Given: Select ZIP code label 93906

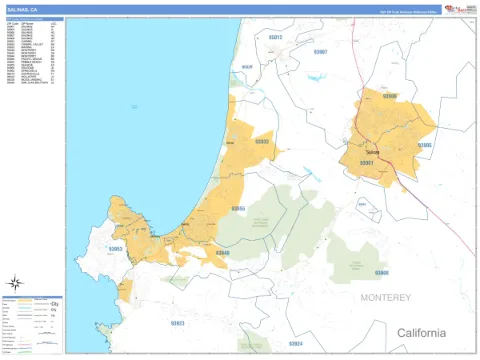Looking at the screenshot, I should (x=390, y=96).
